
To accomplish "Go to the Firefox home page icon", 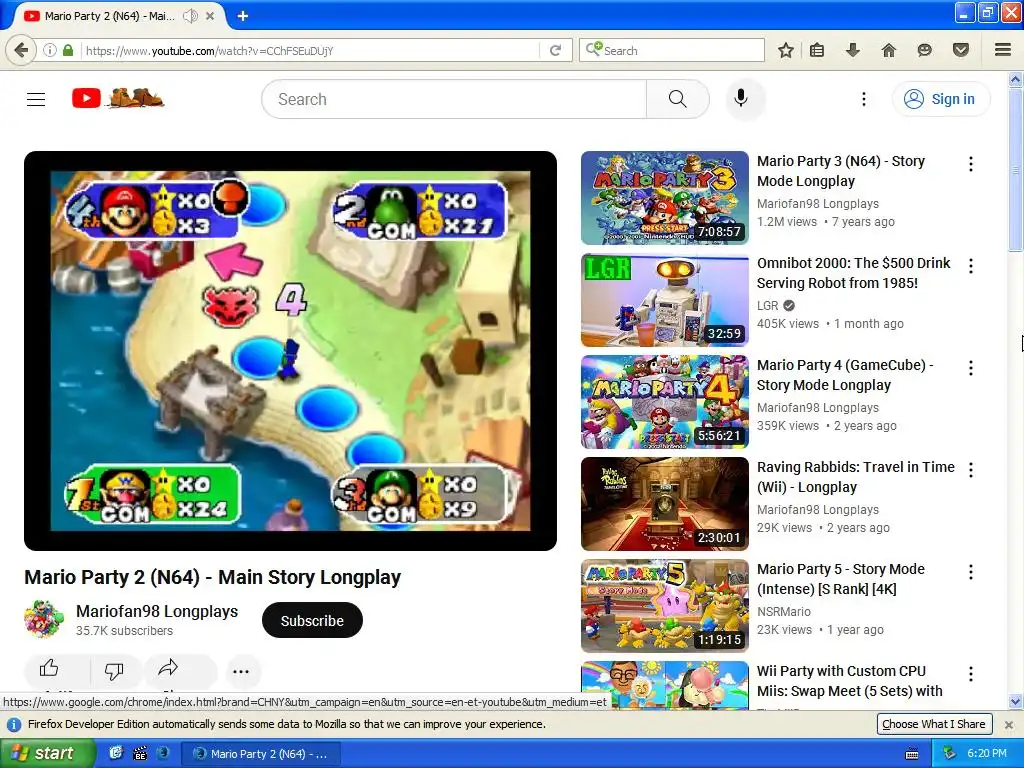I will pyautogui.click(x=889, y=50).
